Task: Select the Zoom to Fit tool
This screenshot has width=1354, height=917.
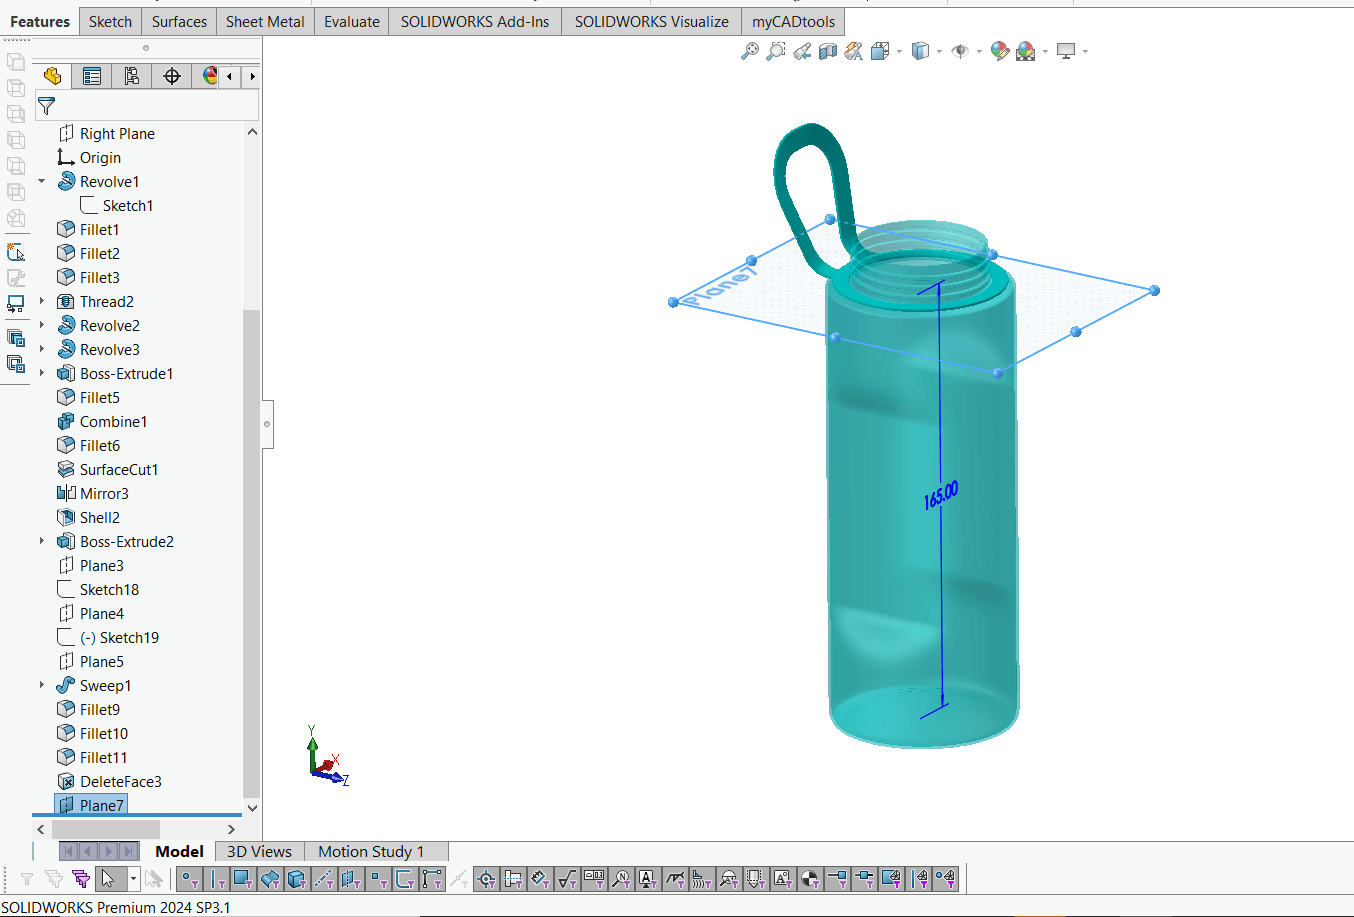Action: click(x=751, y=51)
